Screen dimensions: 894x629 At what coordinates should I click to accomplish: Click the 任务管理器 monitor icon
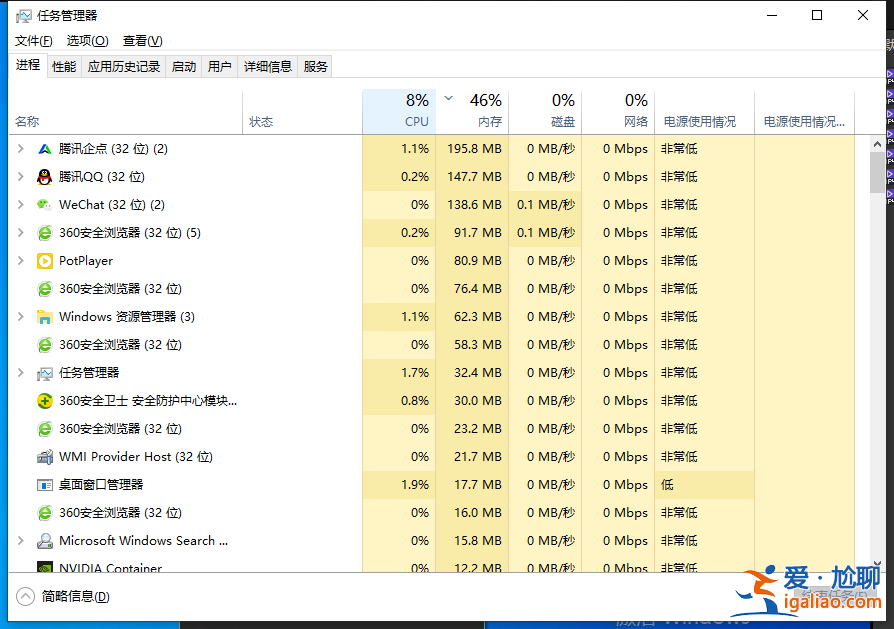(44, 372)
